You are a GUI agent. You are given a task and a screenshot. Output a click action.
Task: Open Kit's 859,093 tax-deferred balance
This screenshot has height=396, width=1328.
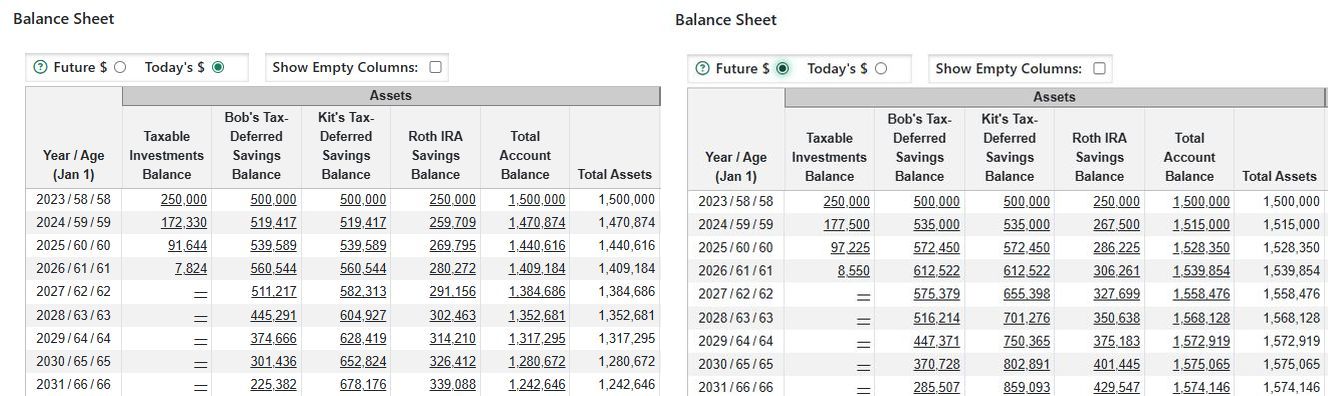[1027, 387]
